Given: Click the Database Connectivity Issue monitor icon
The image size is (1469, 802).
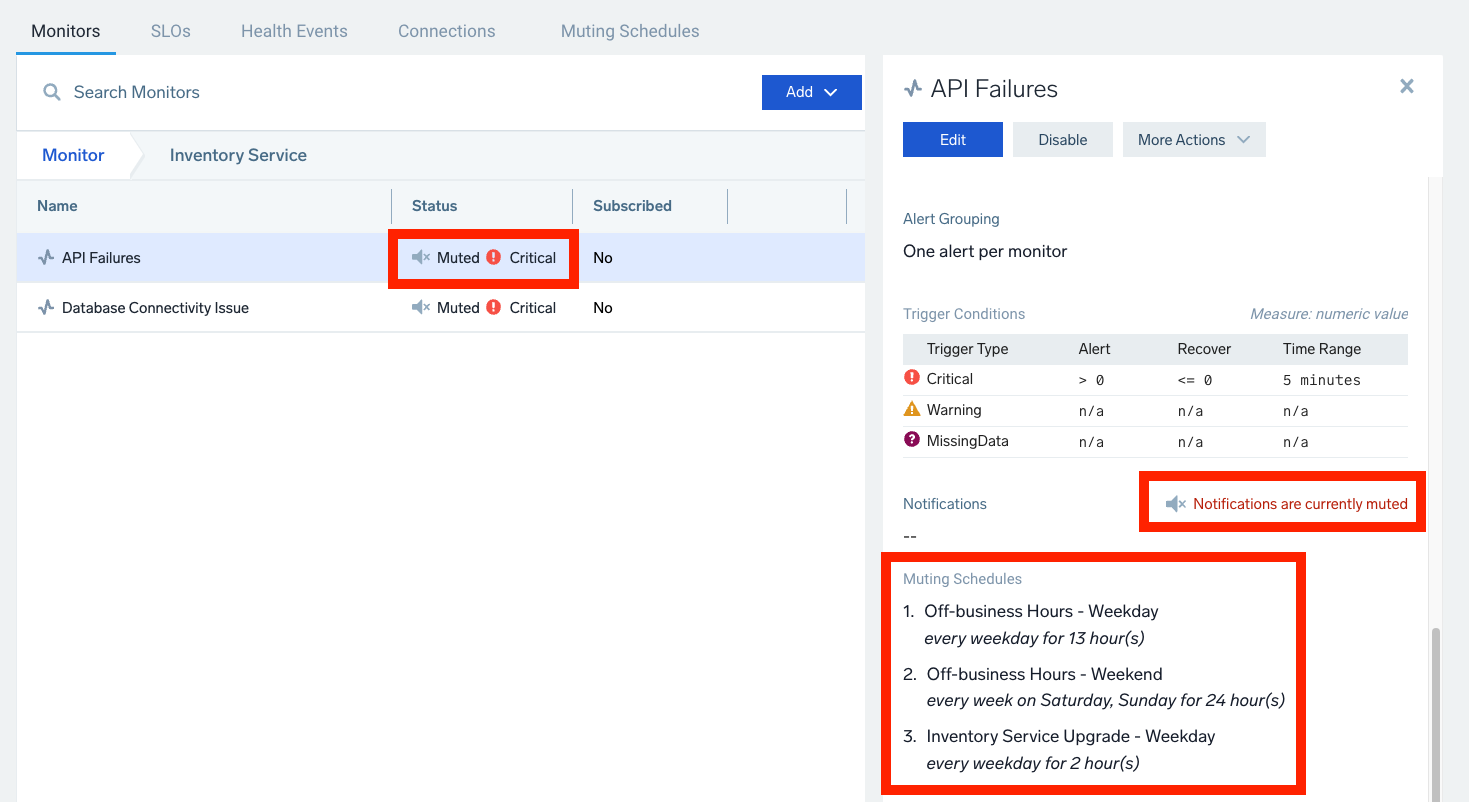Looking at the screenshot, I should [x=46, y=308].
